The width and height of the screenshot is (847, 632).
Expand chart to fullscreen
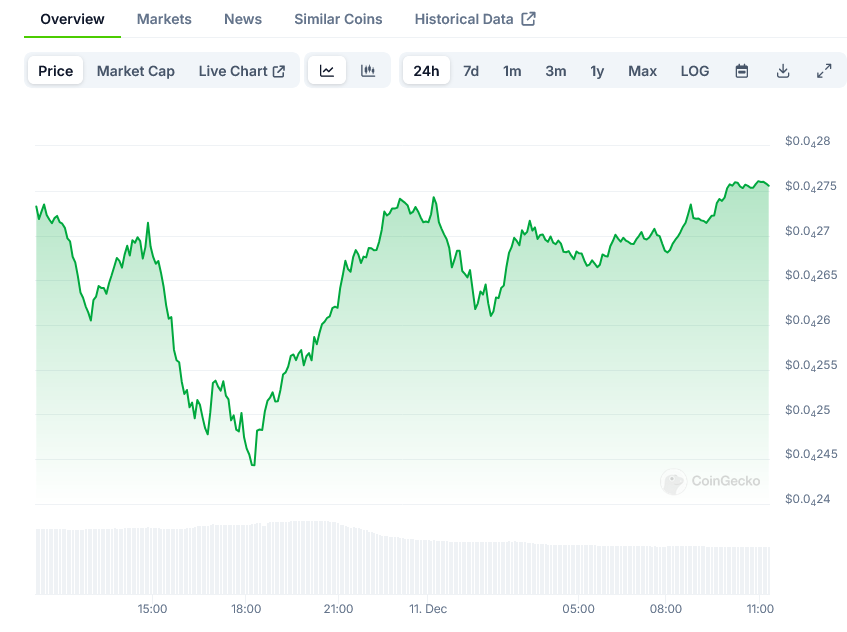coord(824,71)
